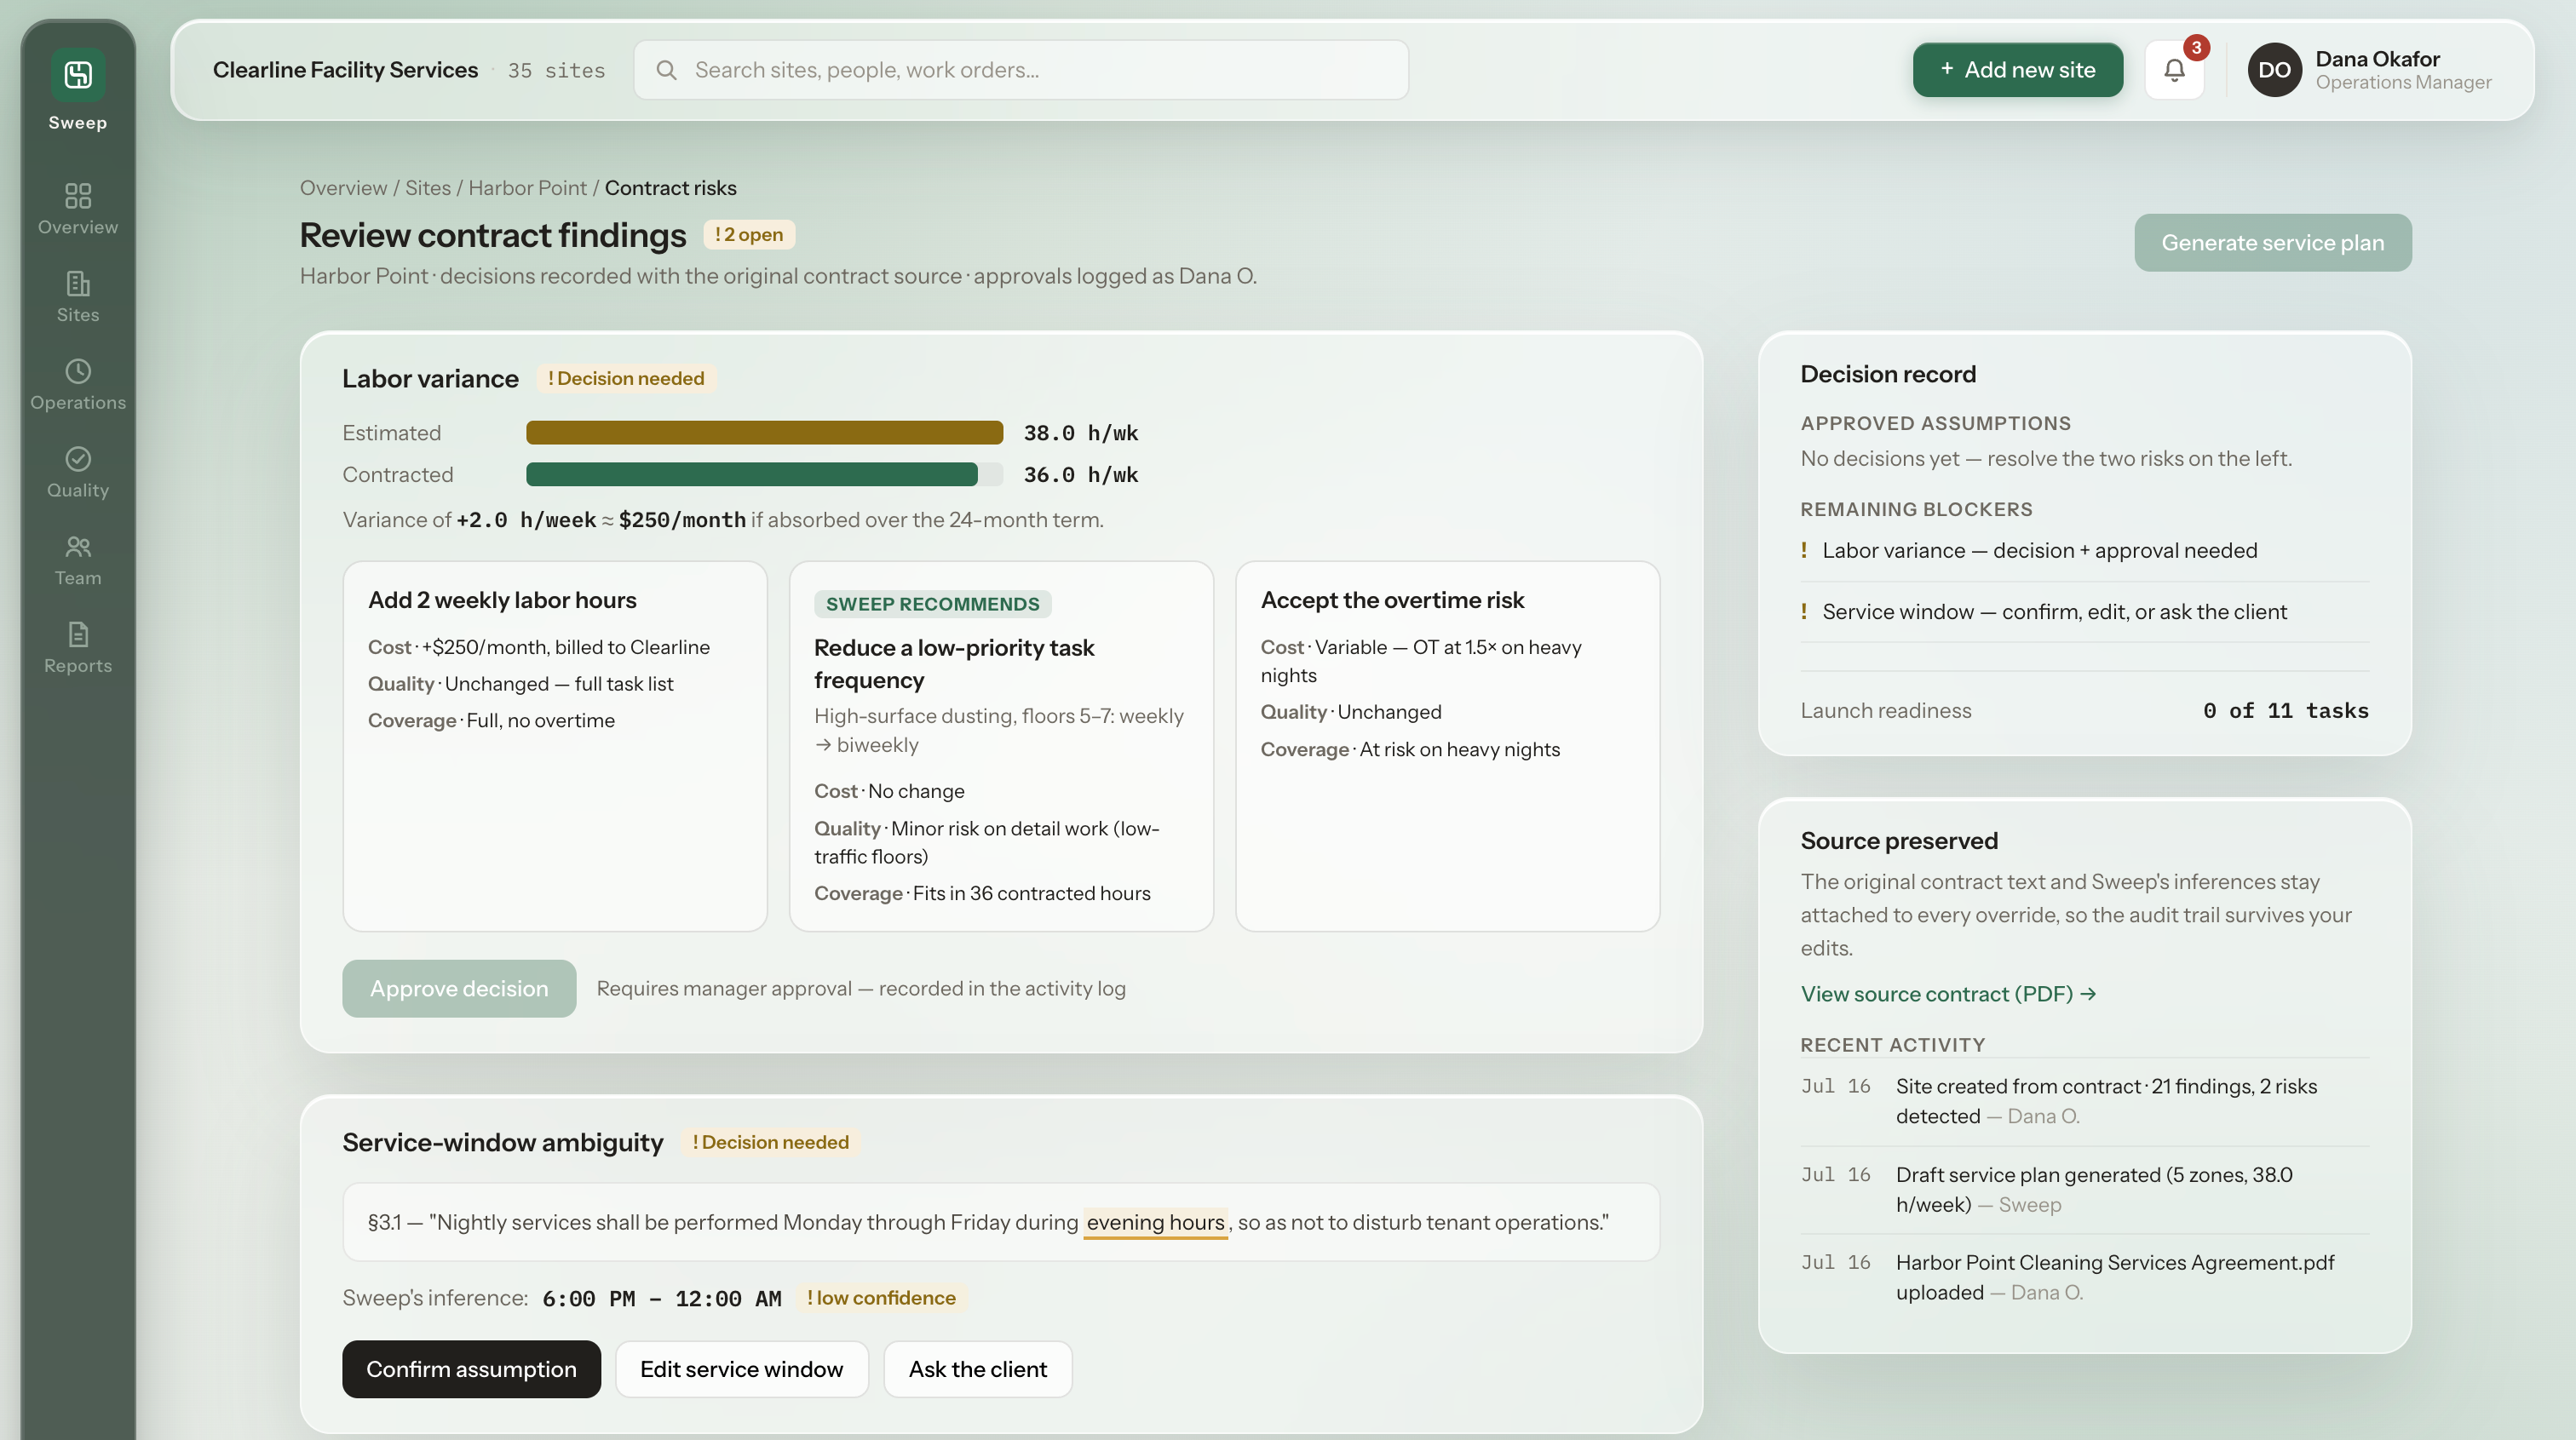Click Labor variance blocker row
This screenshot has width=2576, height=1440.
(x=2084, y=550)
